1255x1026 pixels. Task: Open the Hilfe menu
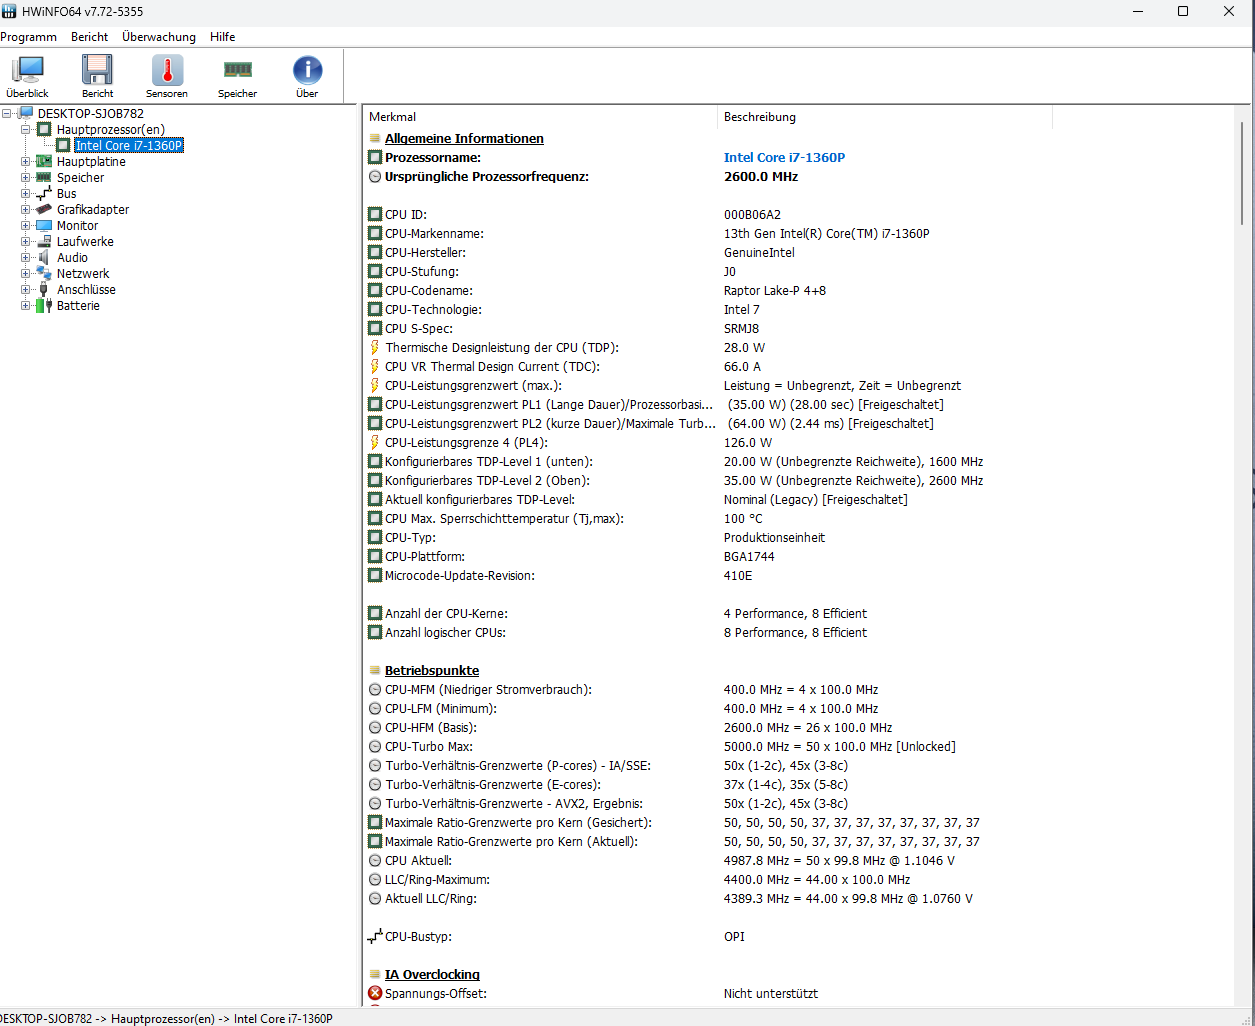coord(223,37)
